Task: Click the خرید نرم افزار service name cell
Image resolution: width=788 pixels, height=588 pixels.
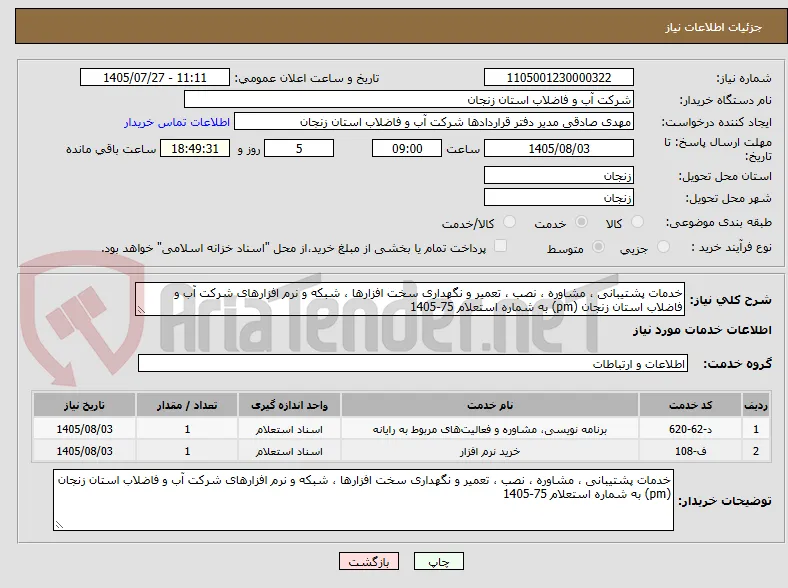Action: point(490,451)
